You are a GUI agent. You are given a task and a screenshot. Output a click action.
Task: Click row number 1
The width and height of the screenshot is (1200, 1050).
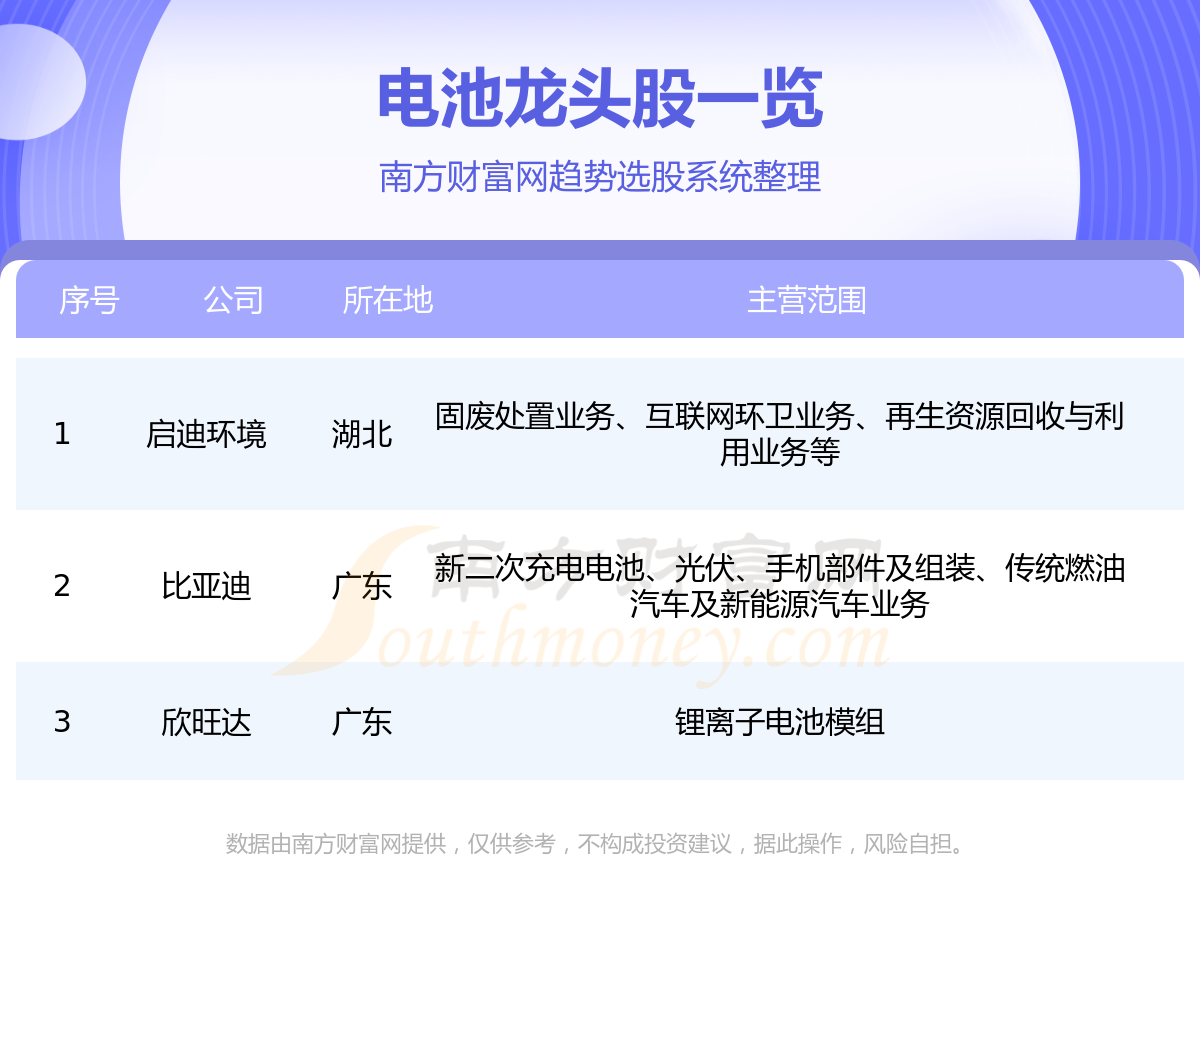pos(62,434)
